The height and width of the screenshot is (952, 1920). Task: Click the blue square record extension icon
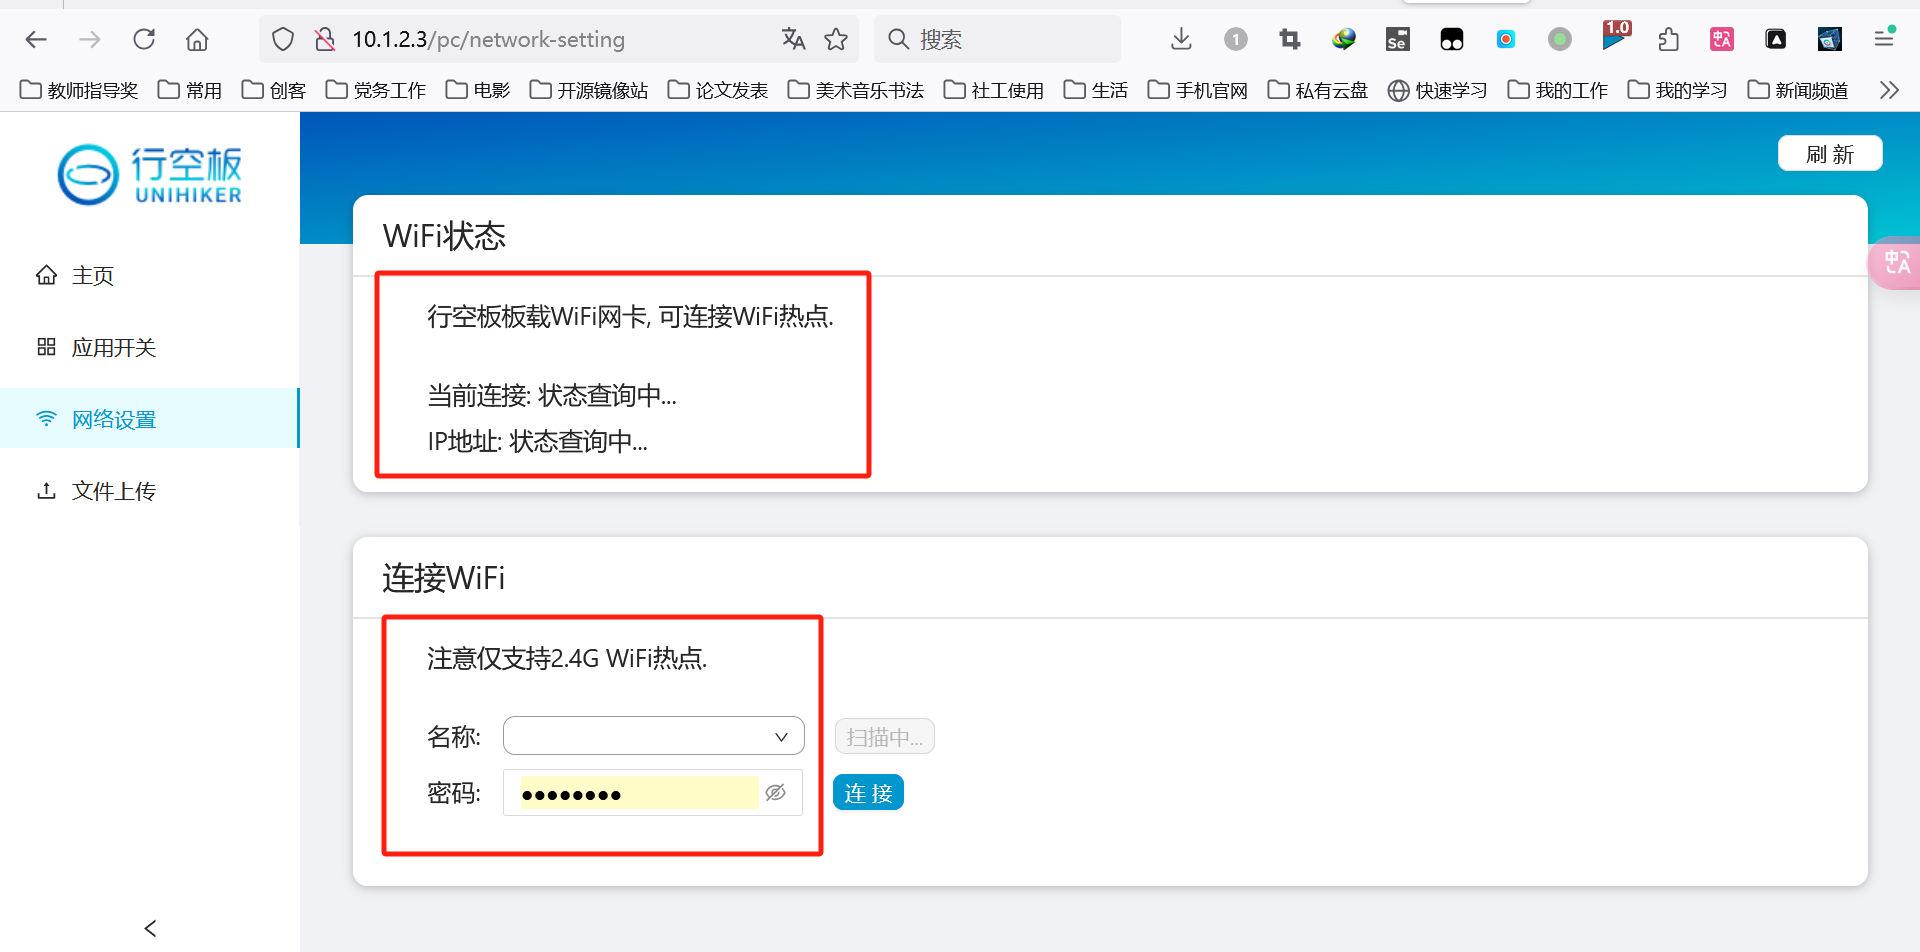(1506, 39)
